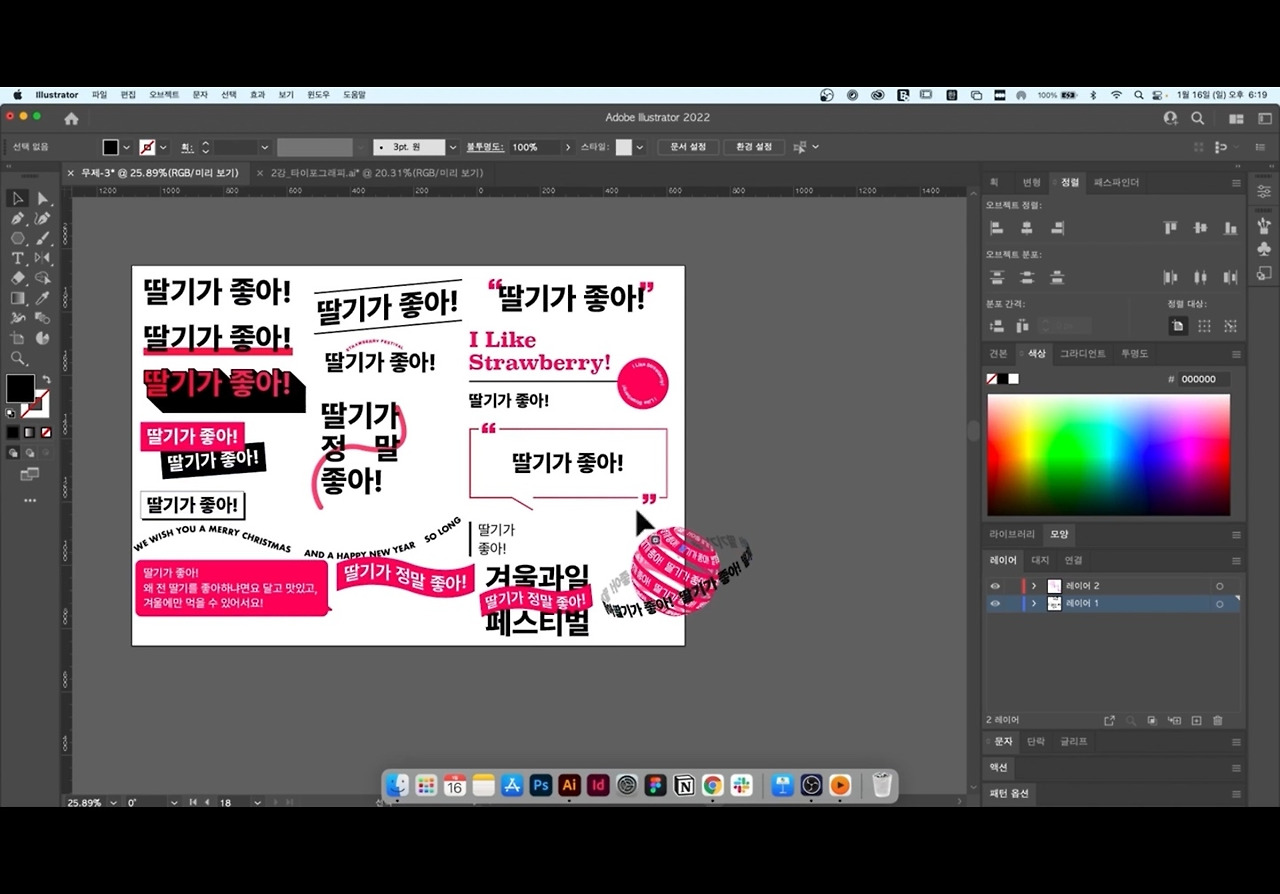This screenshot has height=894, width=1280.
Task: Click the 문서 설정 button
Action: click(688, 147)
